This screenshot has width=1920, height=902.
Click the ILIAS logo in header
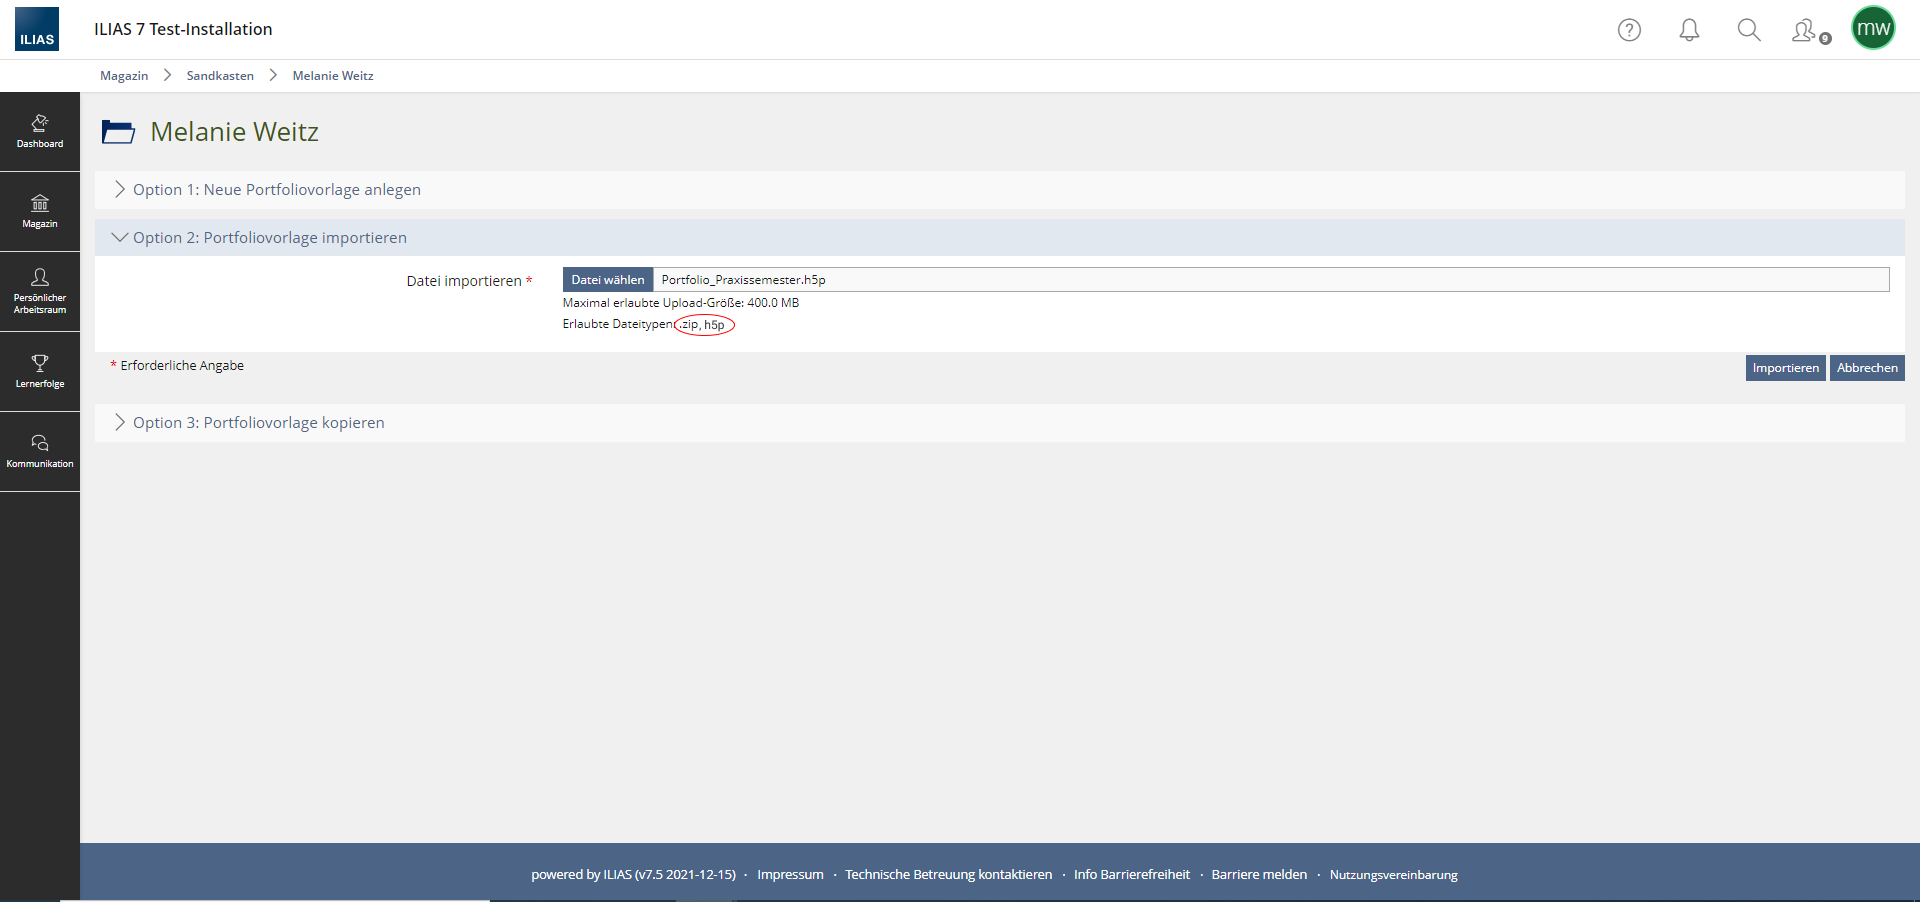tap(37, 29)
